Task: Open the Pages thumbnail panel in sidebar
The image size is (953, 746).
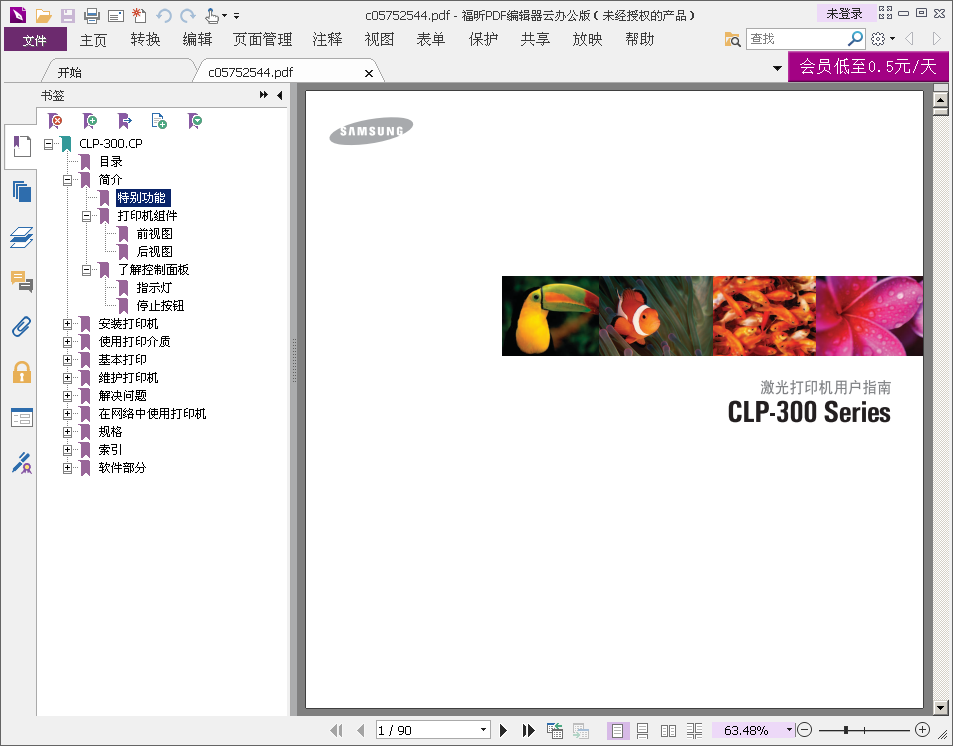Action: 21,192
